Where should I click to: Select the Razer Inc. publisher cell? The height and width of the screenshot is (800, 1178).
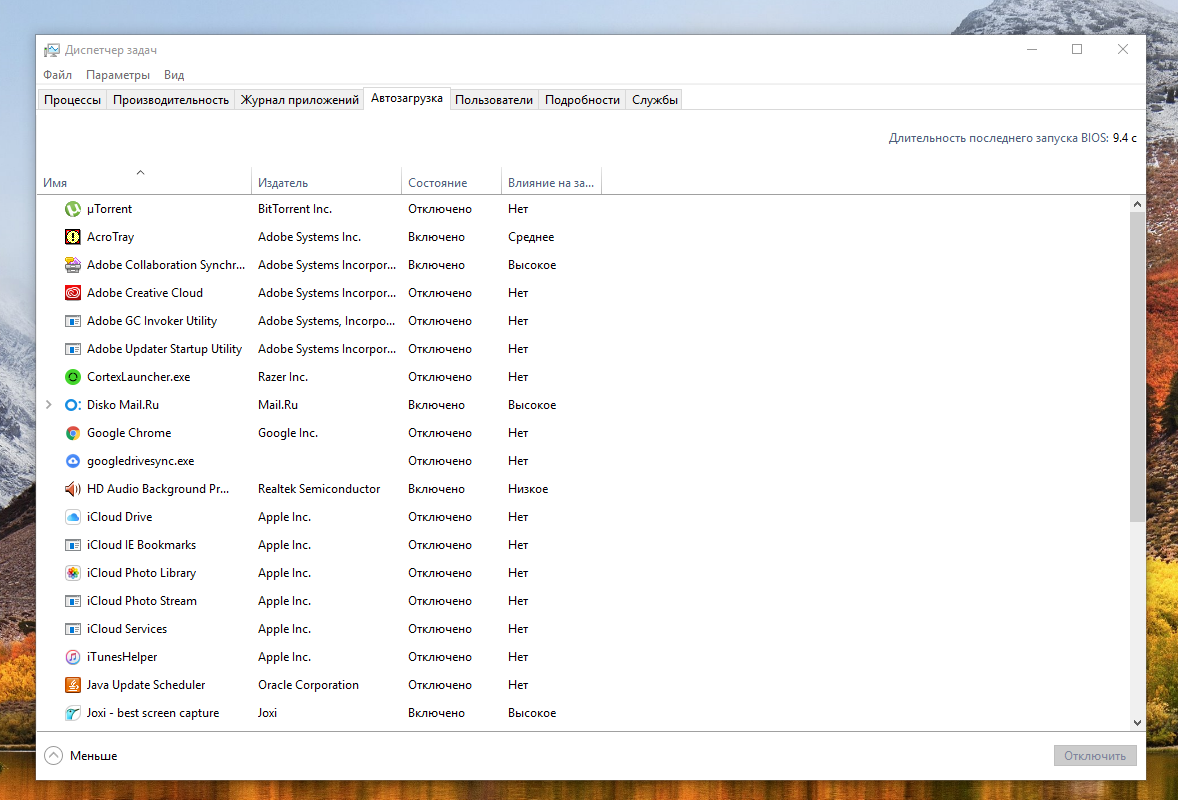coord(282,377)
